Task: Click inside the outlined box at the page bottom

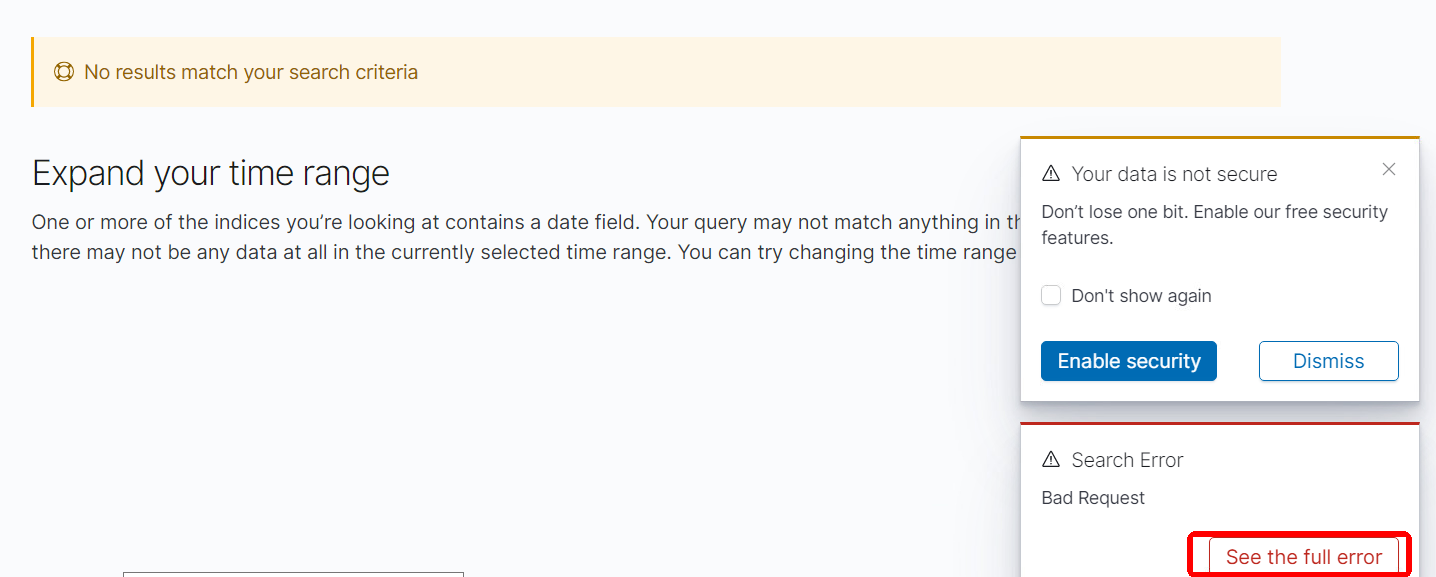Action: pyautogui.click(x=292, y=575)
